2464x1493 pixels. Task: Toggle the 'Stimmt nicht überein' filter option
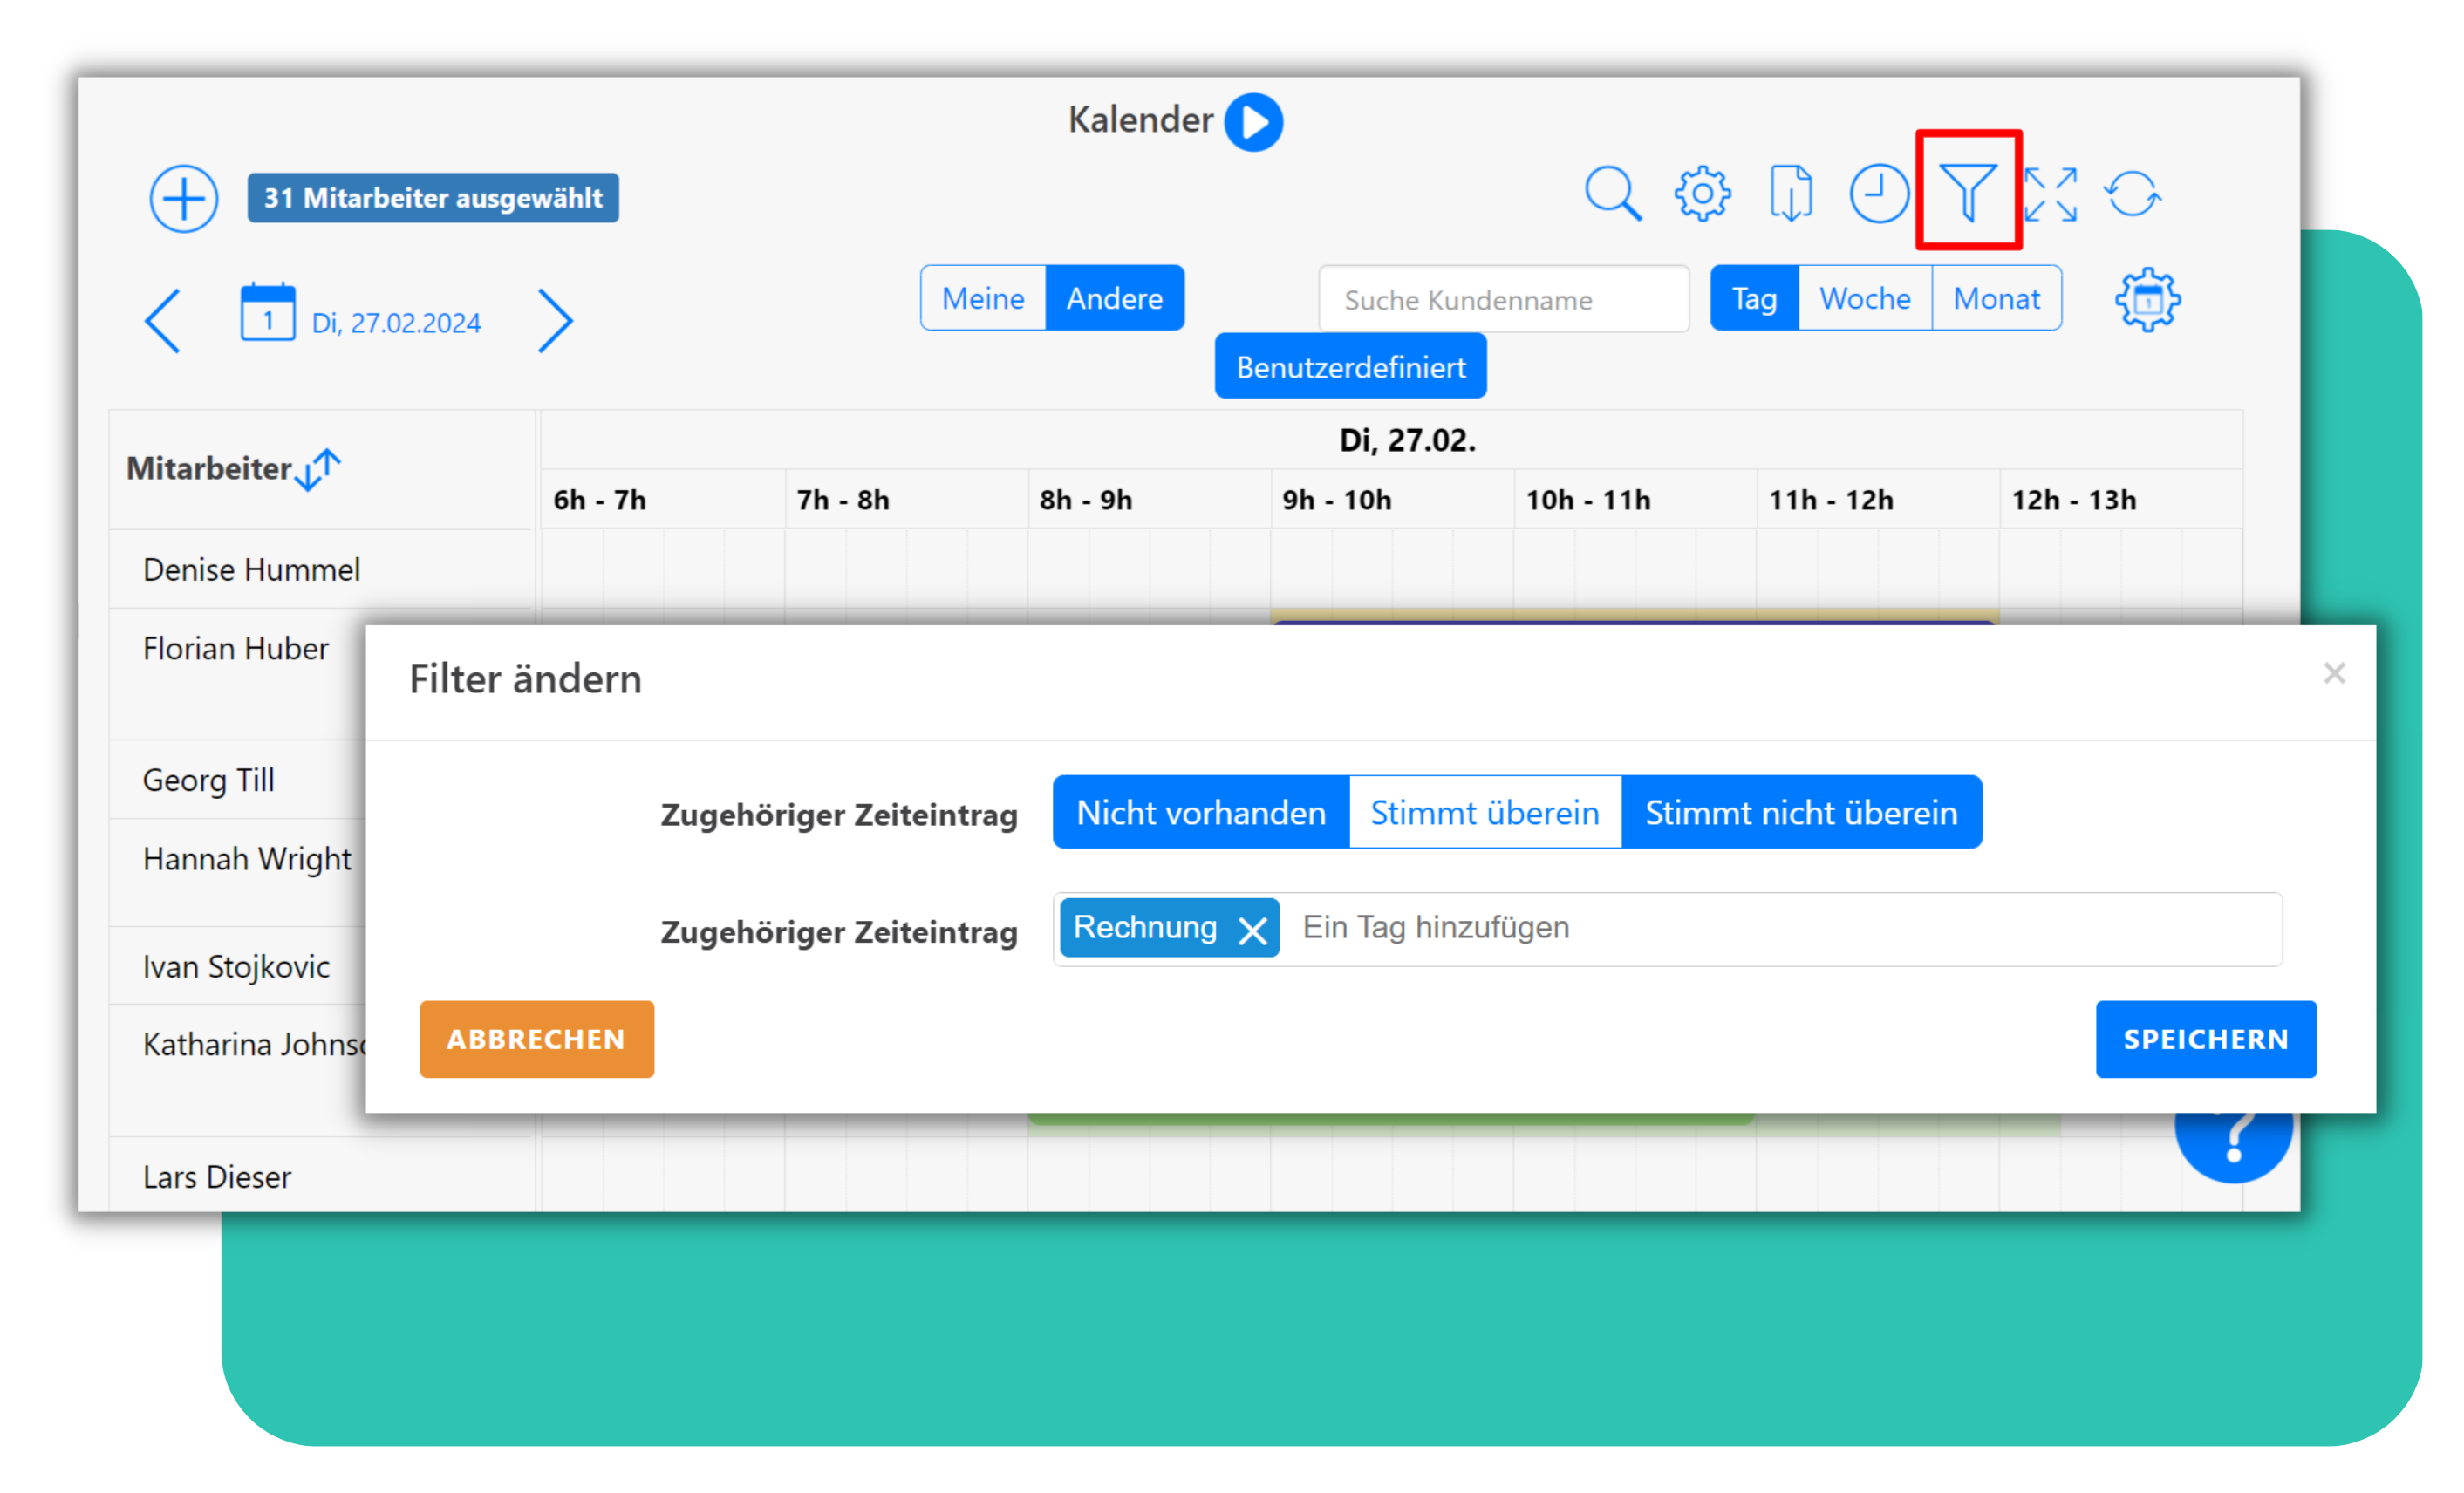point(1801,812)
